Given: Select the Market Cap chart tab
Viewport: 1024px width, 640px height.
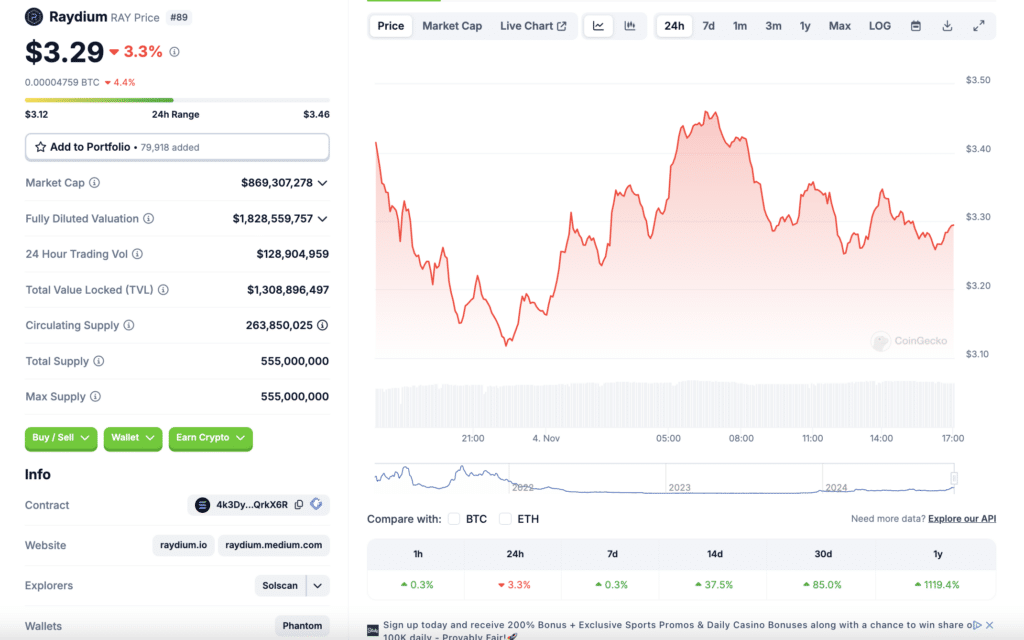Looking at the screenshot, I should click(x=452, y=26).
